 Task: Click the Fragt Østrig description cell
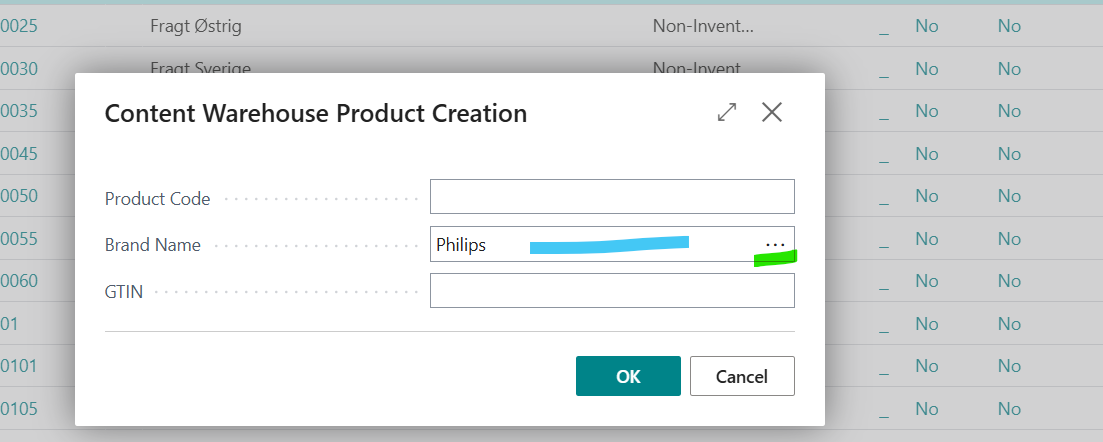[196, 26]
